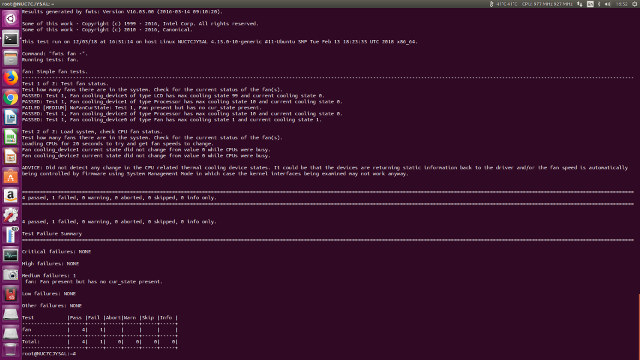Launch Firefox from the dock
The image size is (640, 360).
(11, 78)
